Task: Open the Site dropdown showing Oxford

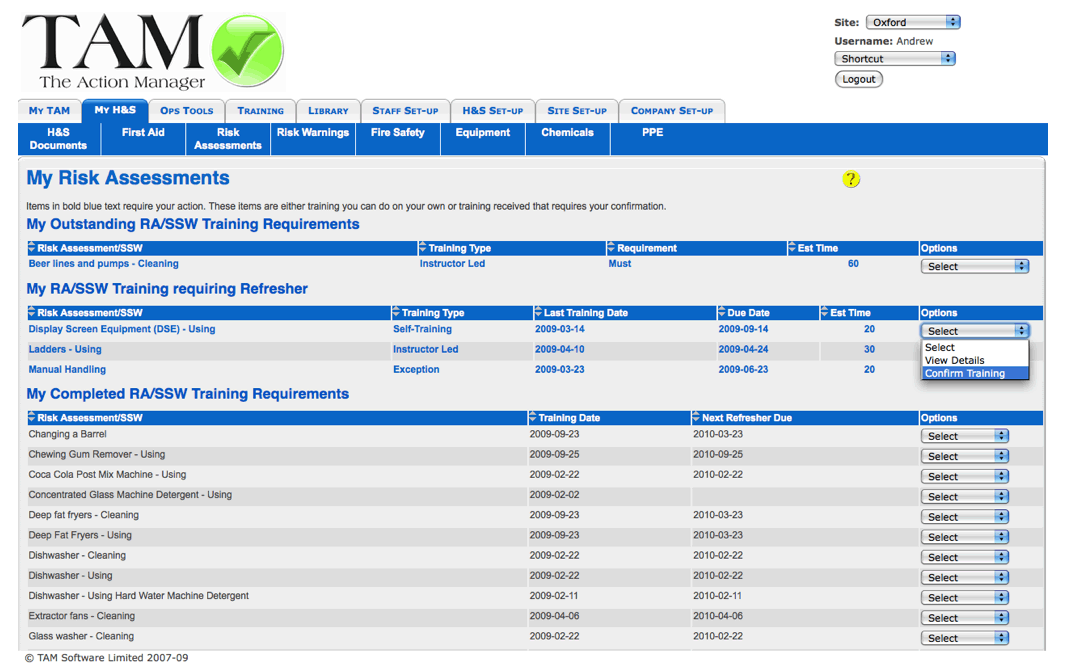Action: [912, 22]
